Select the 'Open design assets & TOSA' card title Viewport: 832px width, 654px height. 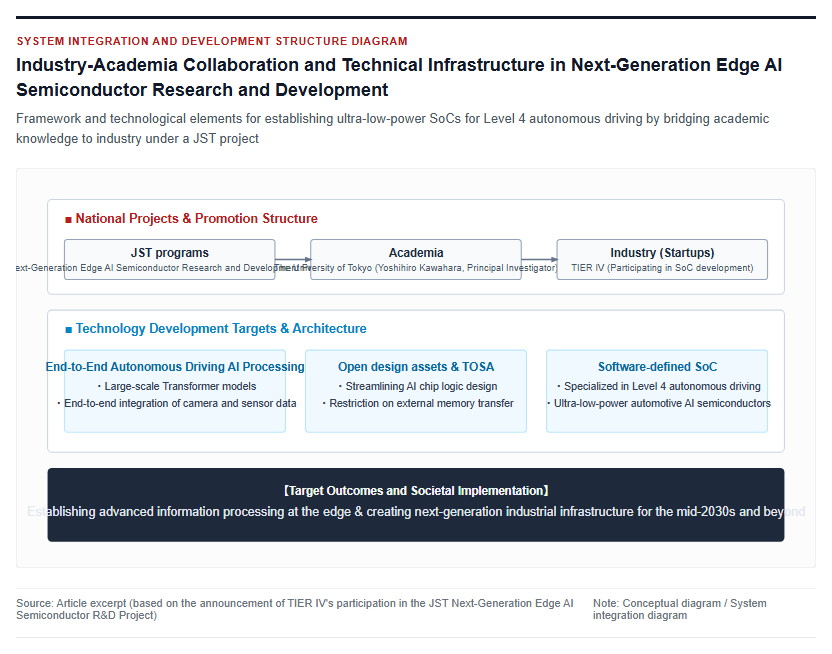pyautogui.click(x=416, y=367)
